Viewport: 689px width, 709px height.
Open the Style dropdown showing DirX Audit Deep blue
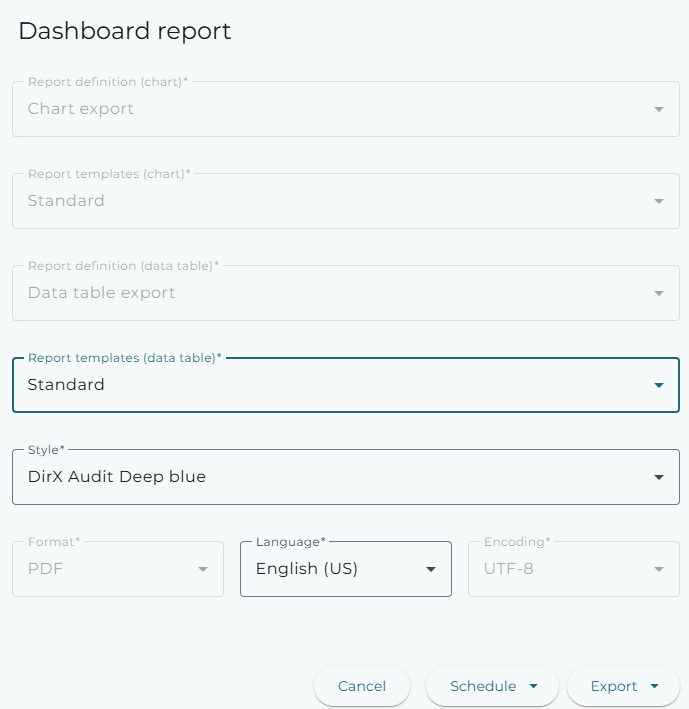tap(346, 477)
